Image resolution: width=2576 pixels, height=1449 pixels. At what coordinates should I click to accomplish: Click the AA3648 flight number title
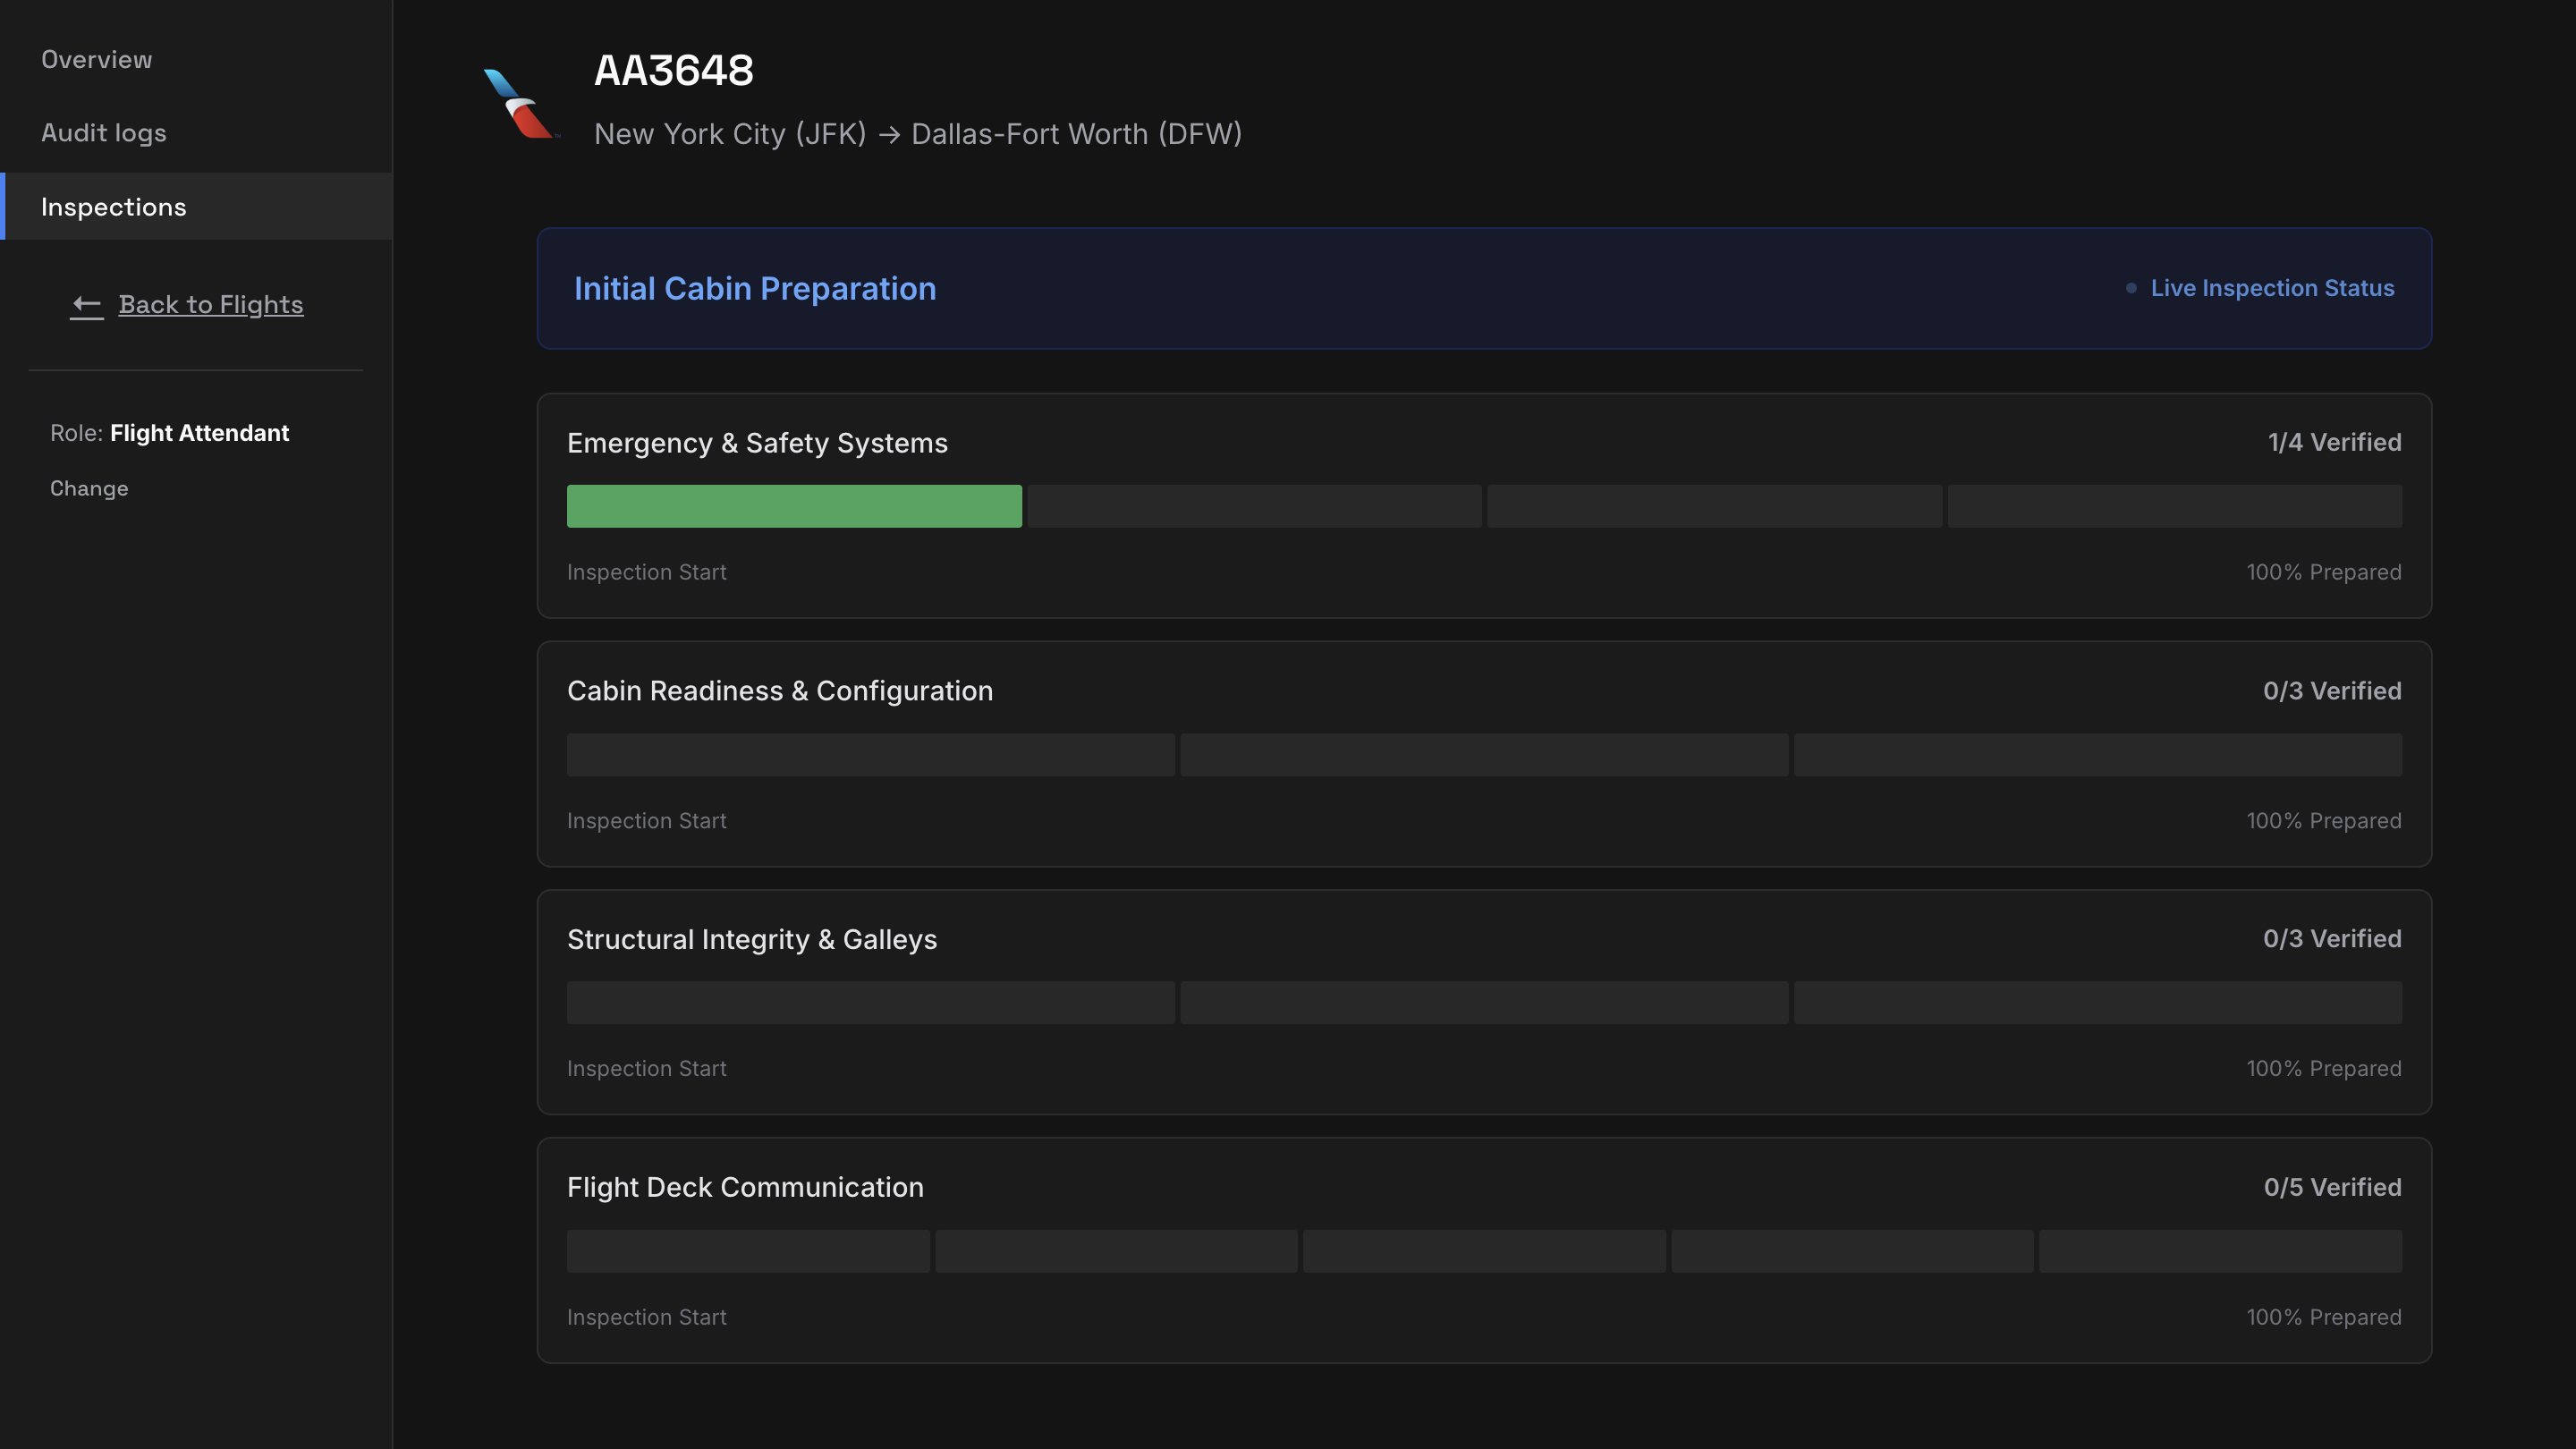674,71
